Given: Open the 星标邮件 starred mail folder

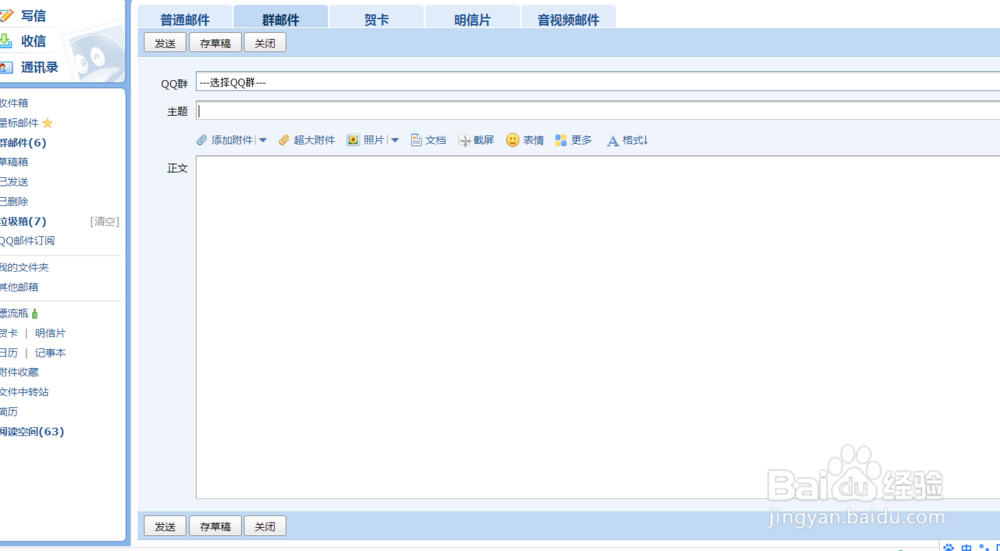Looking at the screenshot, I should [19, 122].
